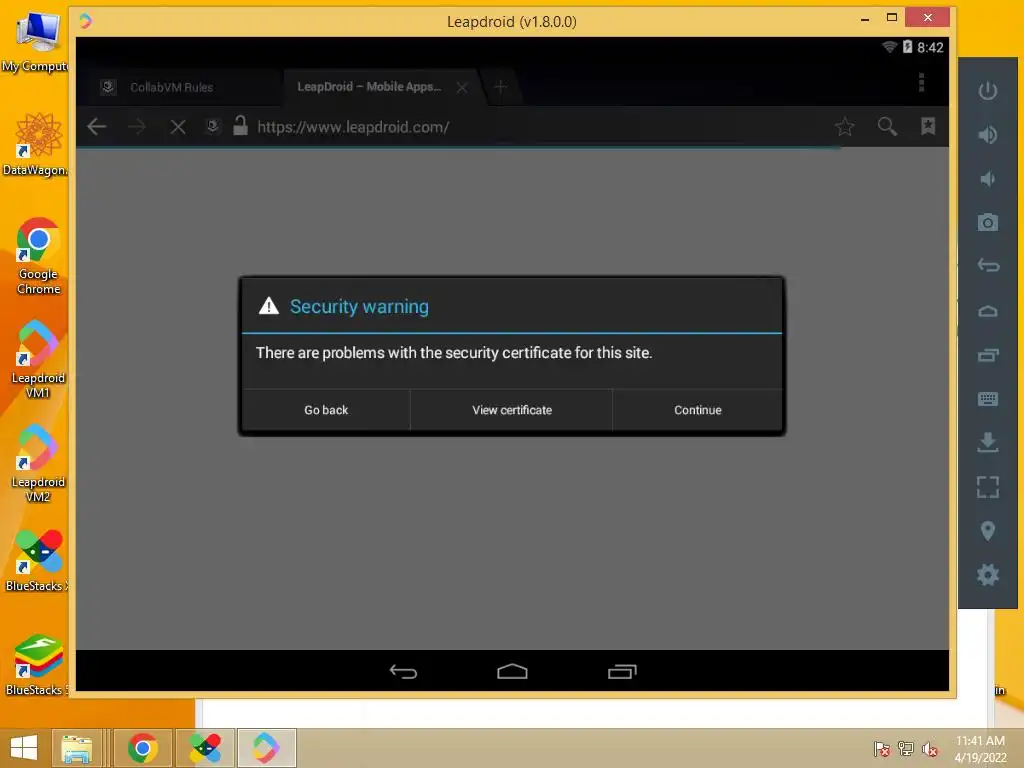Open BlueStacks X from the taskbar
Image resolution: width=1024 pixels, height=768 pixels.
coord(205,748)
